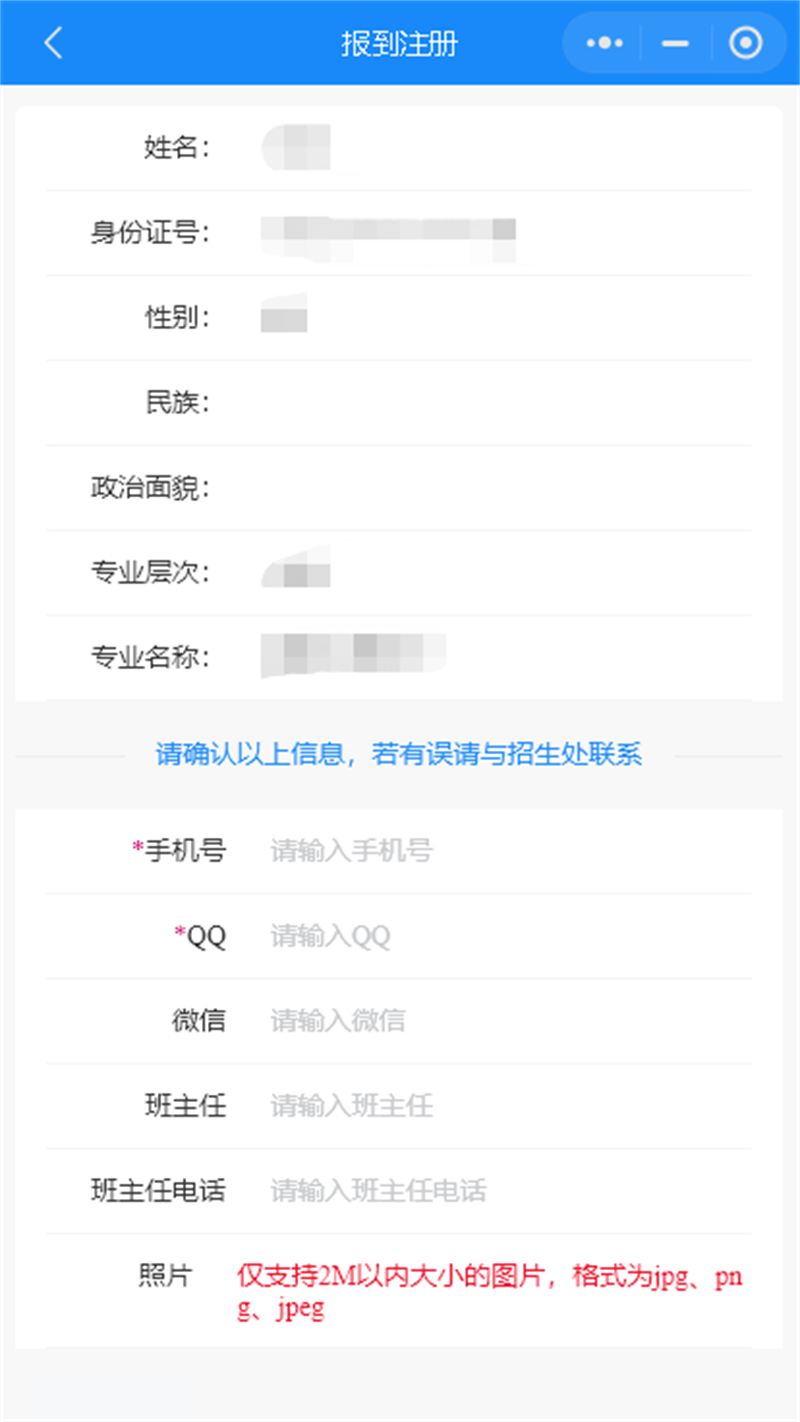Click the 手机号 input field
Viewport: 800px width, 1422px height.
(x=500, y=851)
